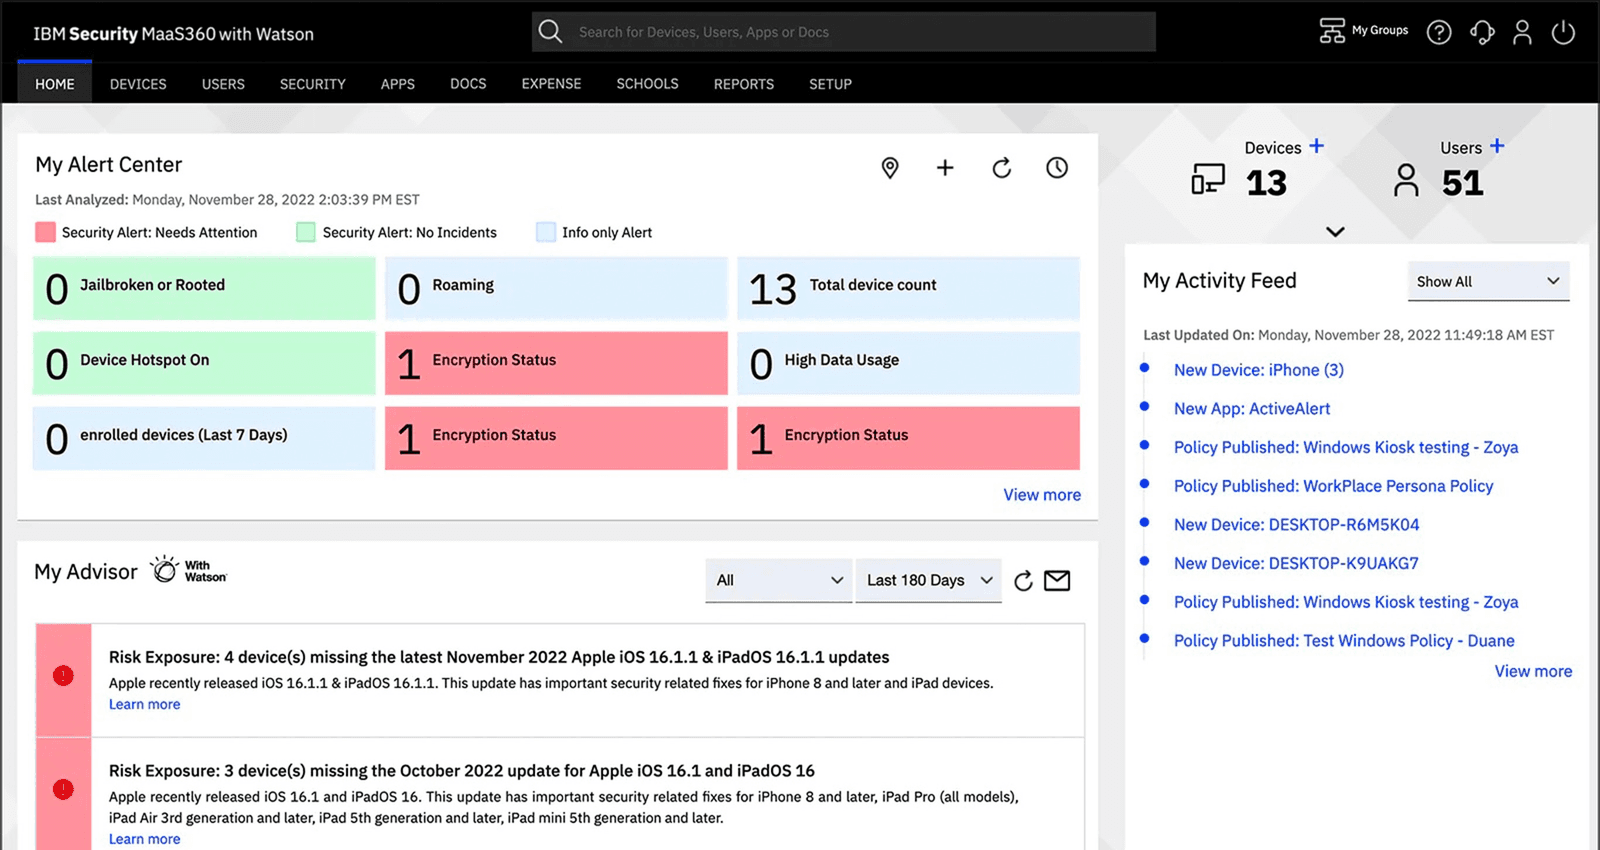Open Policy Published: WorkPlace Persona Policy

click(x=1333, y=486)
